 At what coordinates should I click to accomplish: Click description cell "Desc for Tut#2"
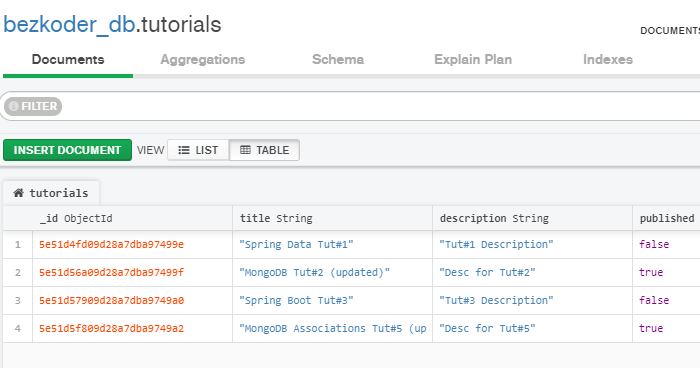[533, 272]
